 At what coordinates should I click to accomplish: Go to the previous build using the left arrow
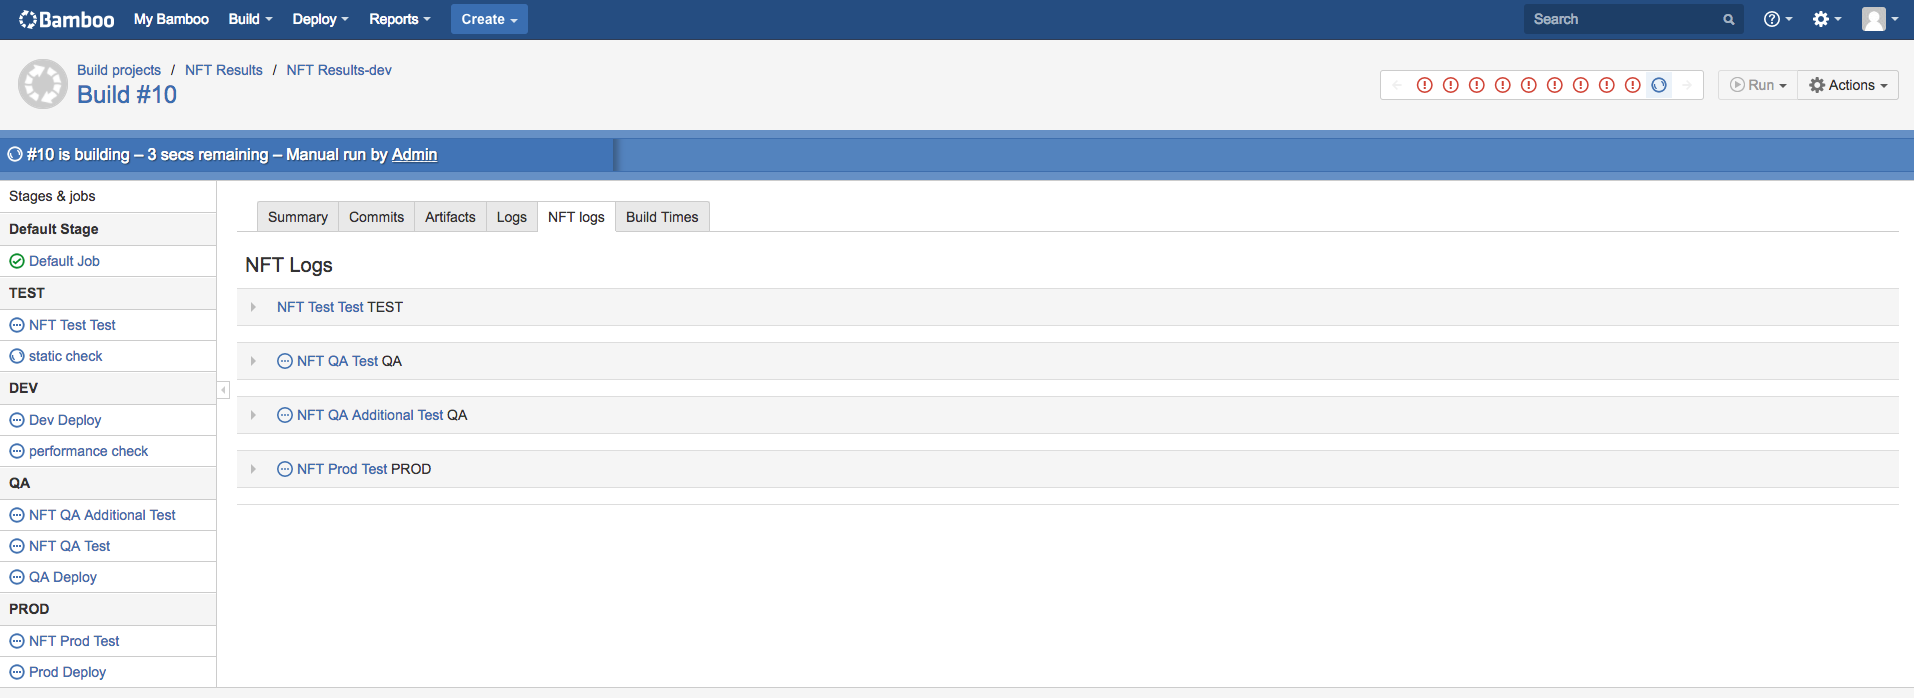[1397, 85]
